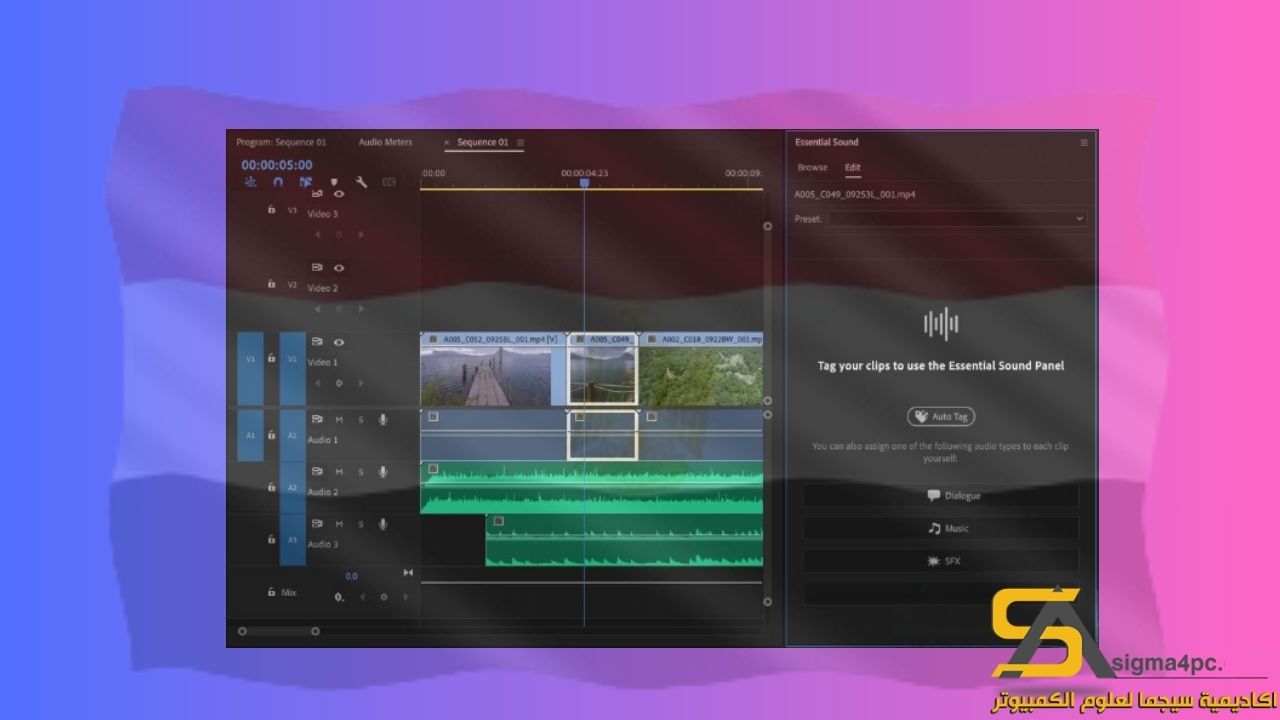Select the A002_C018 forest video clip
The height and width of the screenshot is (720, 1280).
pos(700,369)
